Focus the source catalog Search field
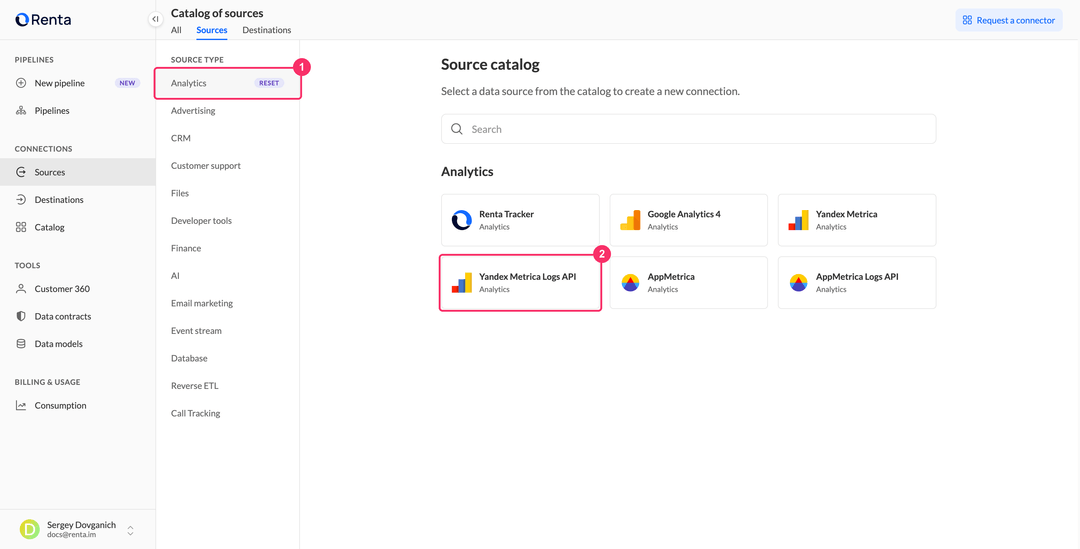 click(688, 129)
